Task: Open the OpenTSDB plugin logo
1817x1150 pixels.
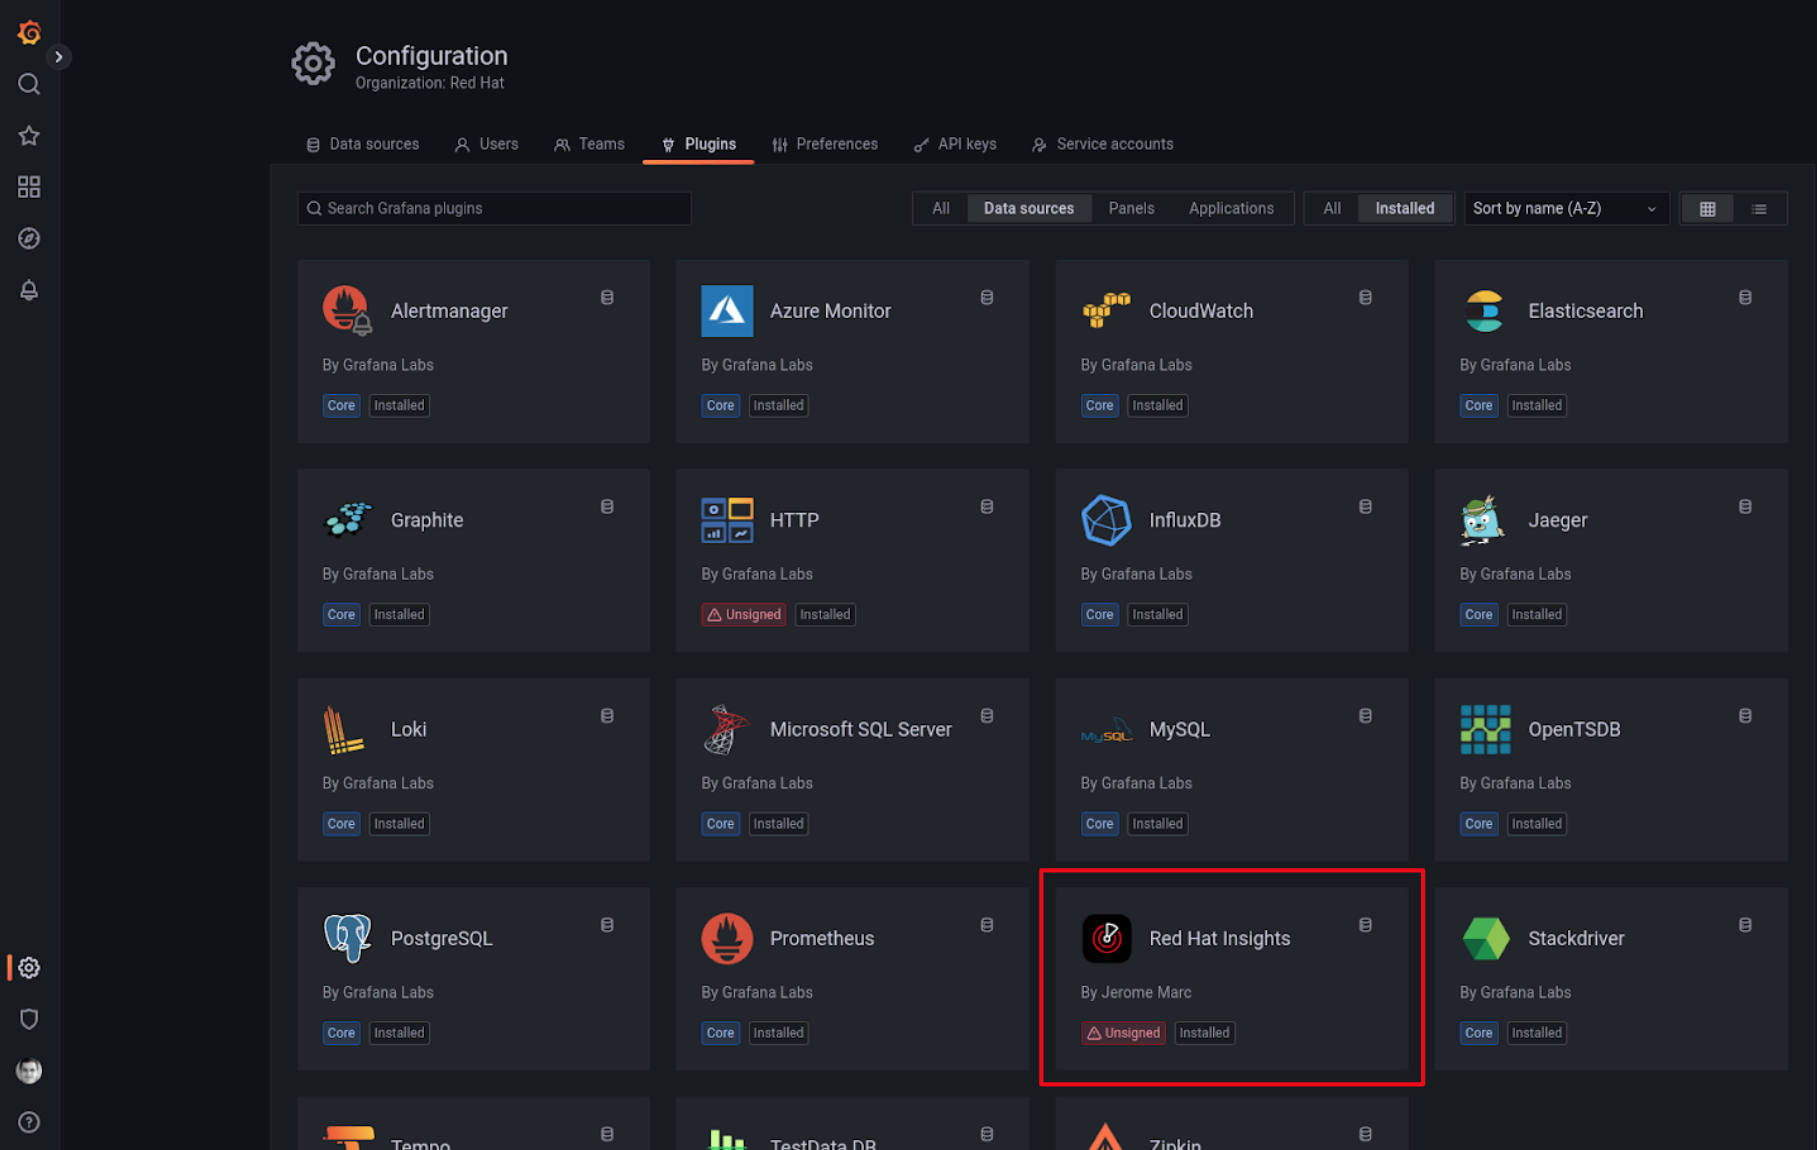Action: [1485, 729]
